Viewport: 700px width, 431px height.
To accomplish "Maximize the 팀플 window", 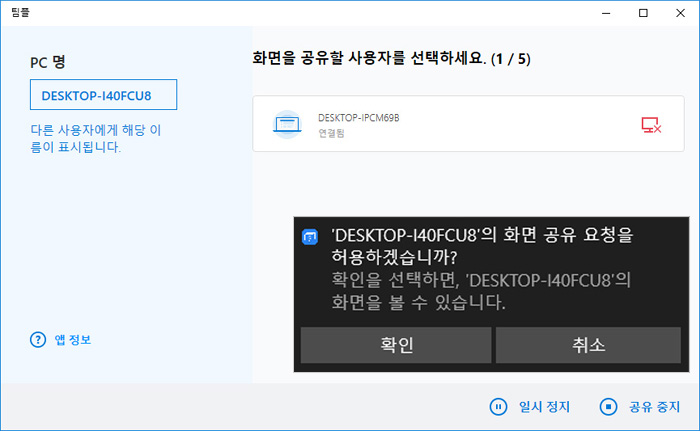I will pos(643,13).
